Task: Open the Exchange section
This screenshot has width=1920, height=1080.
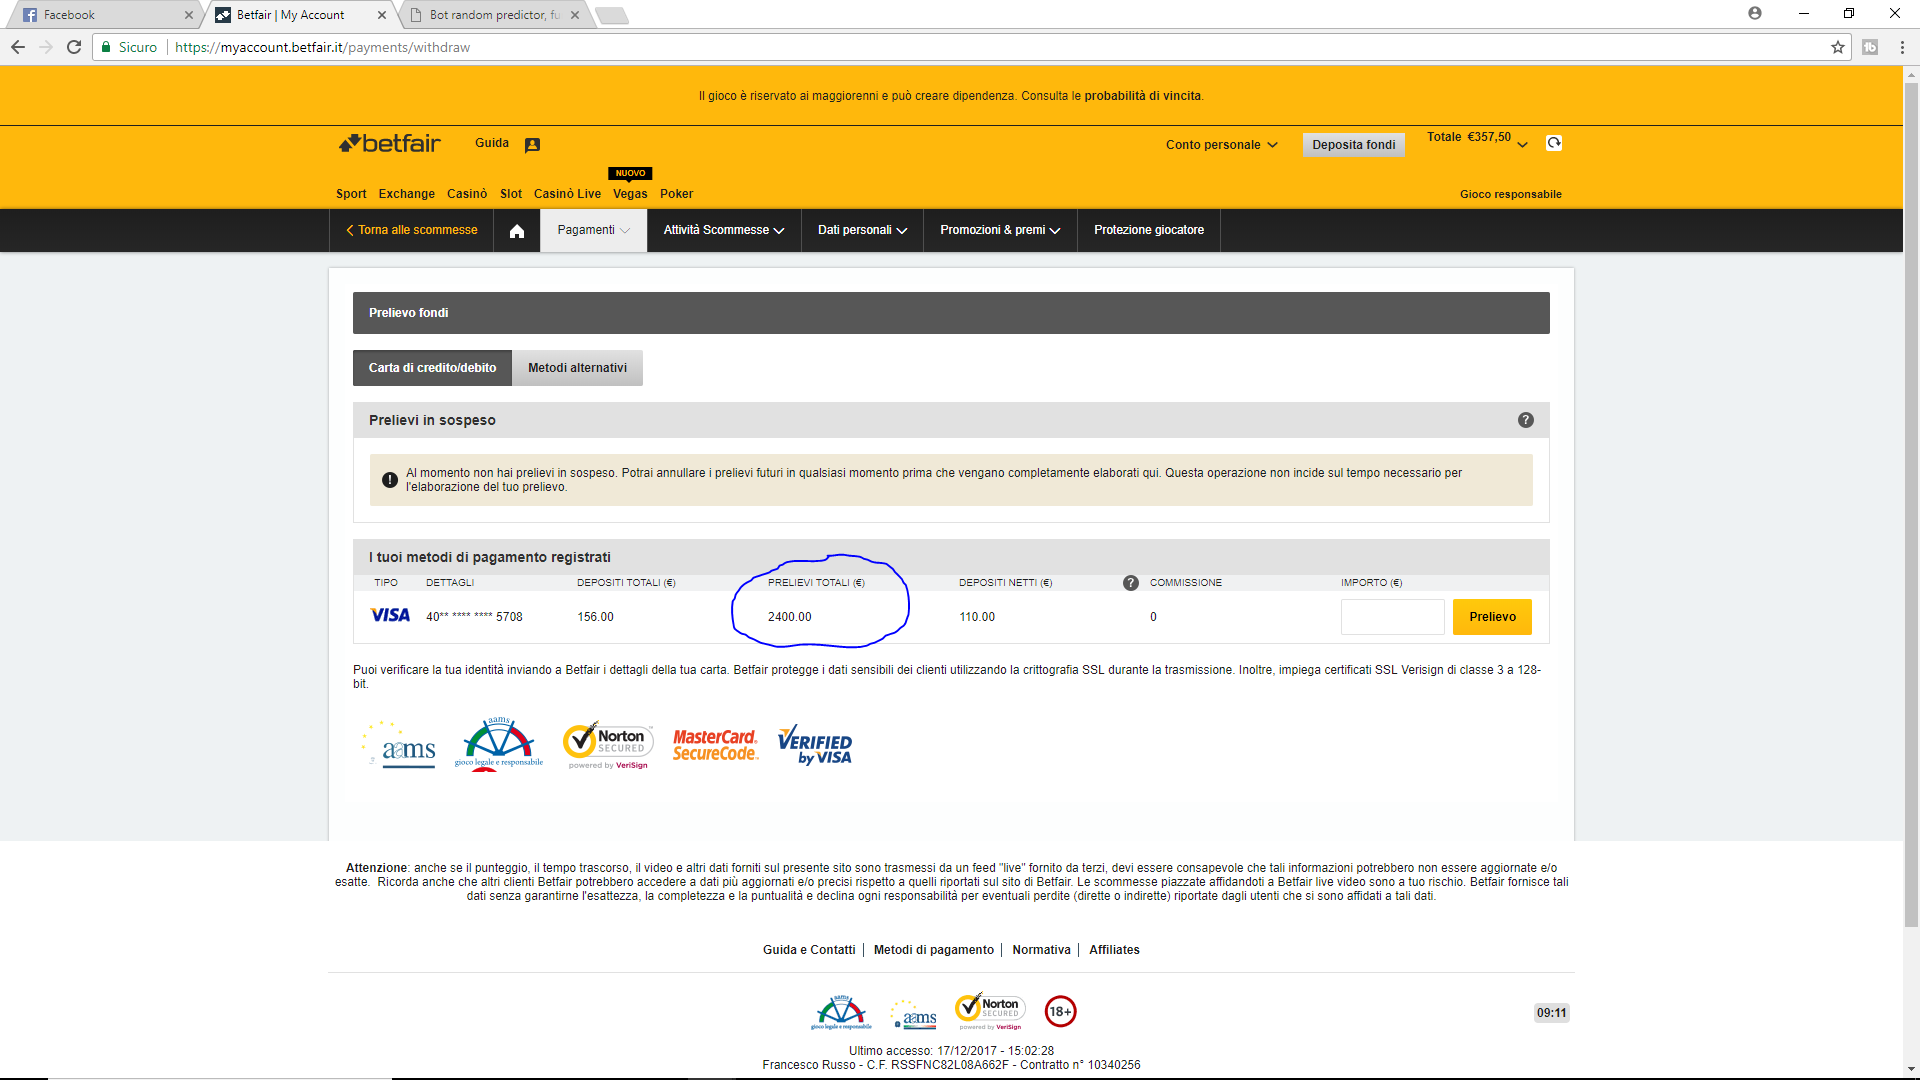Action: pos(406,194)
